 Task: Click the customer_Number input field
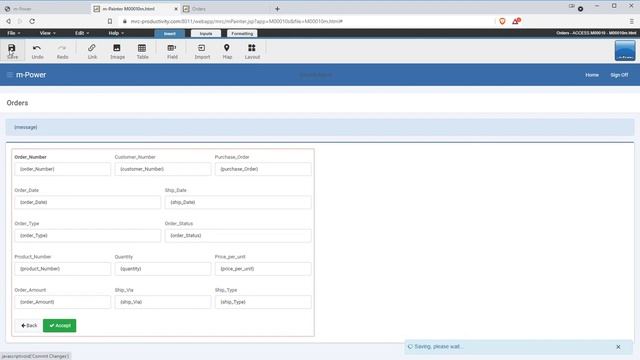[163, 169]
